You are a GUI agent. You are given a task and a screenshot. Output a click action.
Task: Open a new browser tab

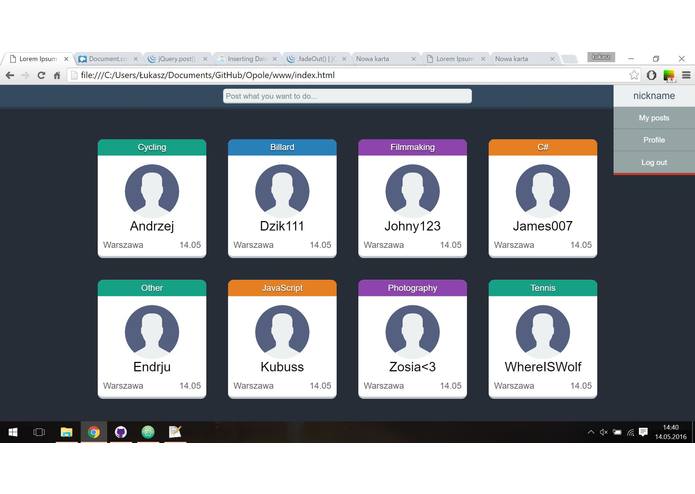pos(569,59)
